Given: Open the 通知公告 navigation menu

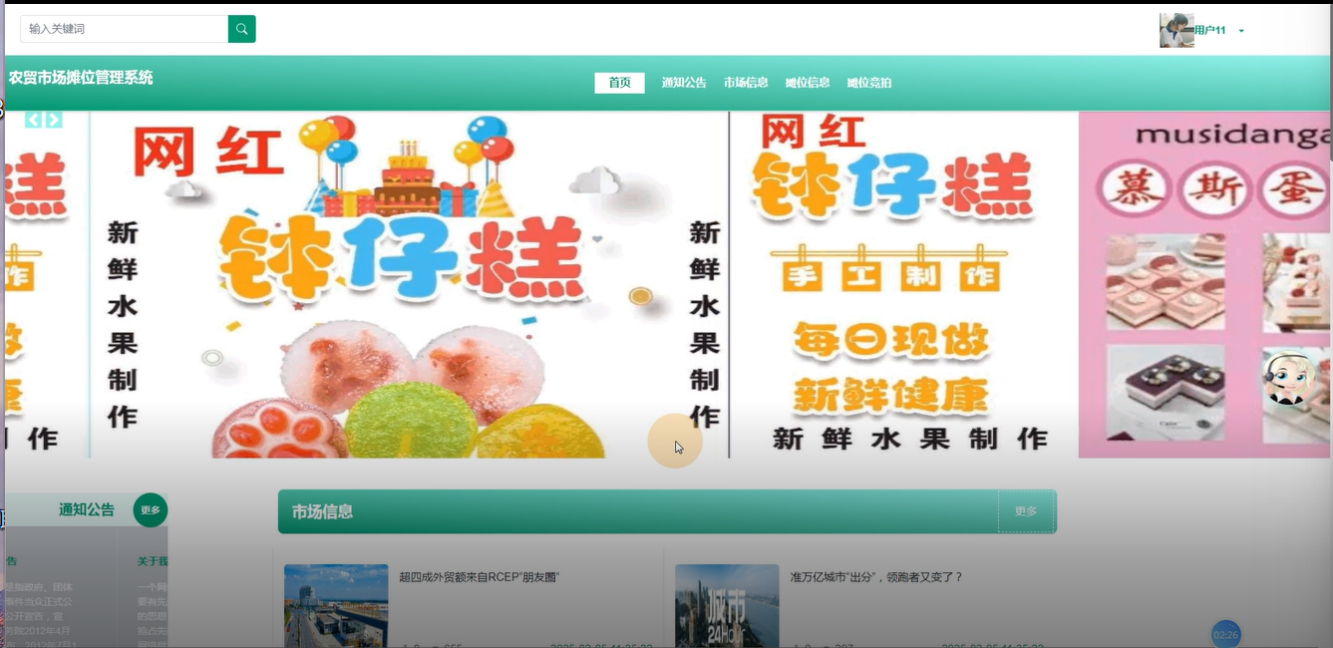Looking at the screenshot, I should pyautogui.click(x=684, y=83).
